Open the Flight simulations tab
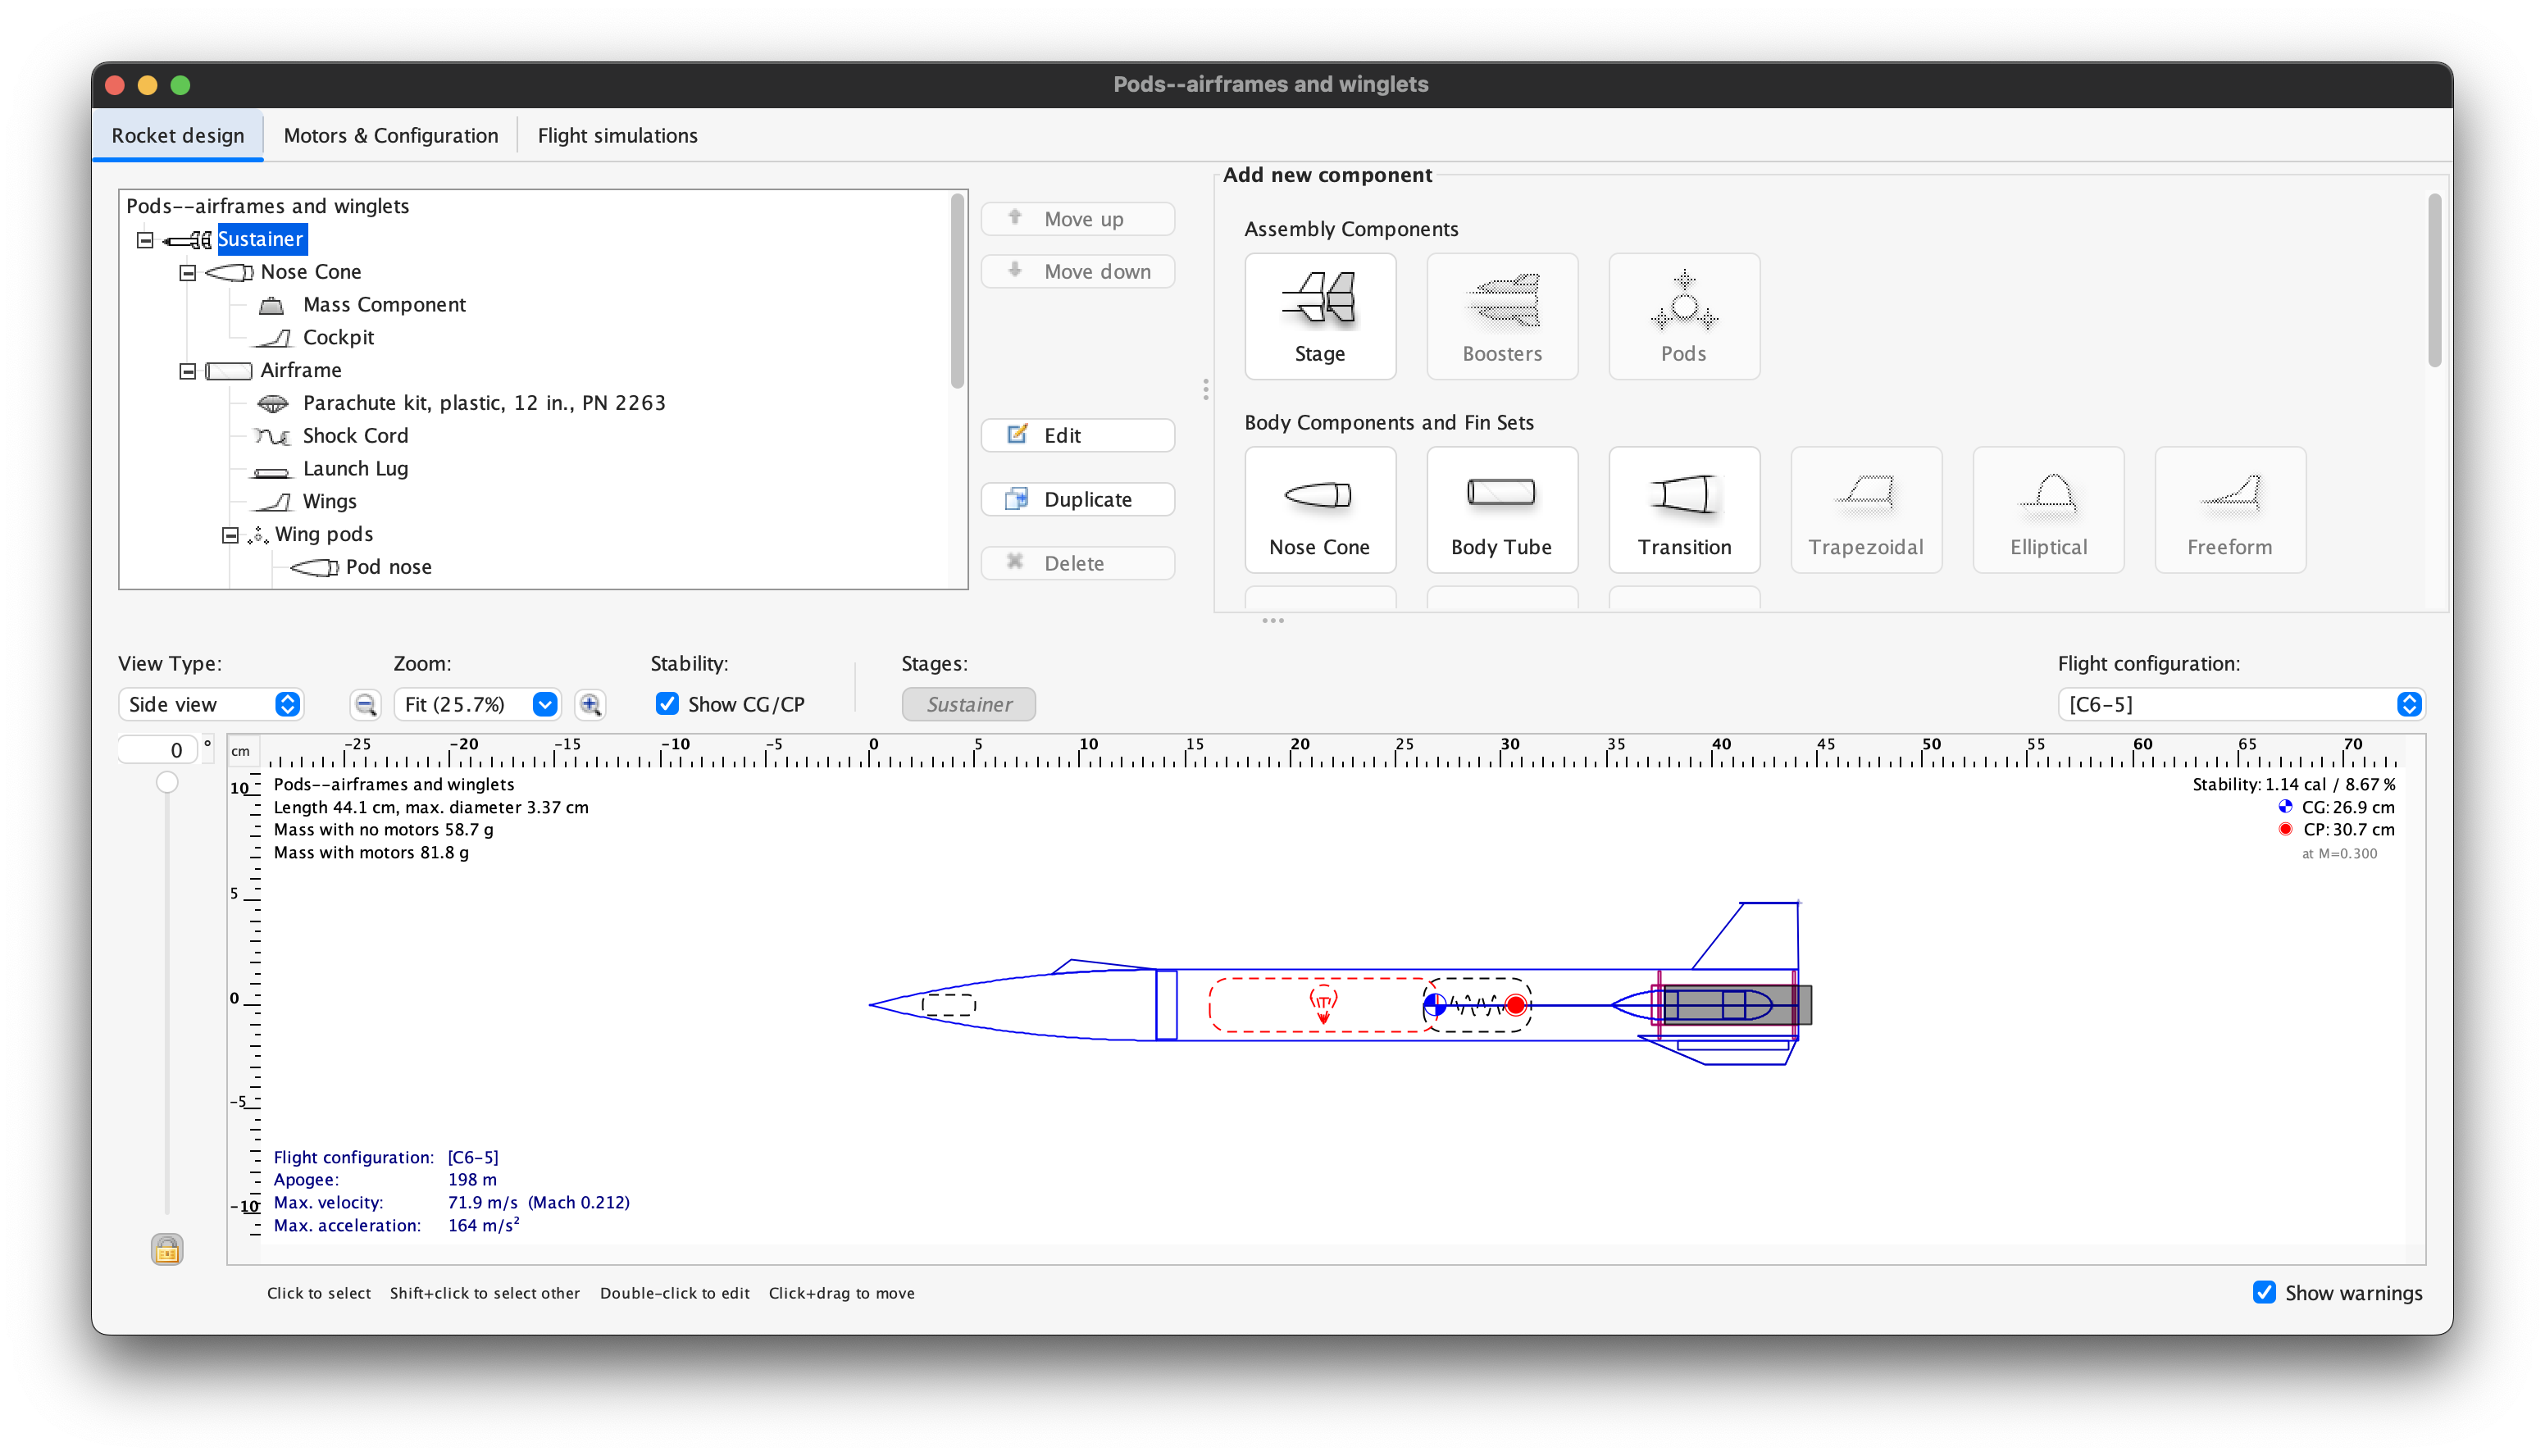This screenshot has height=1456, width=2545. click(617, 136)
